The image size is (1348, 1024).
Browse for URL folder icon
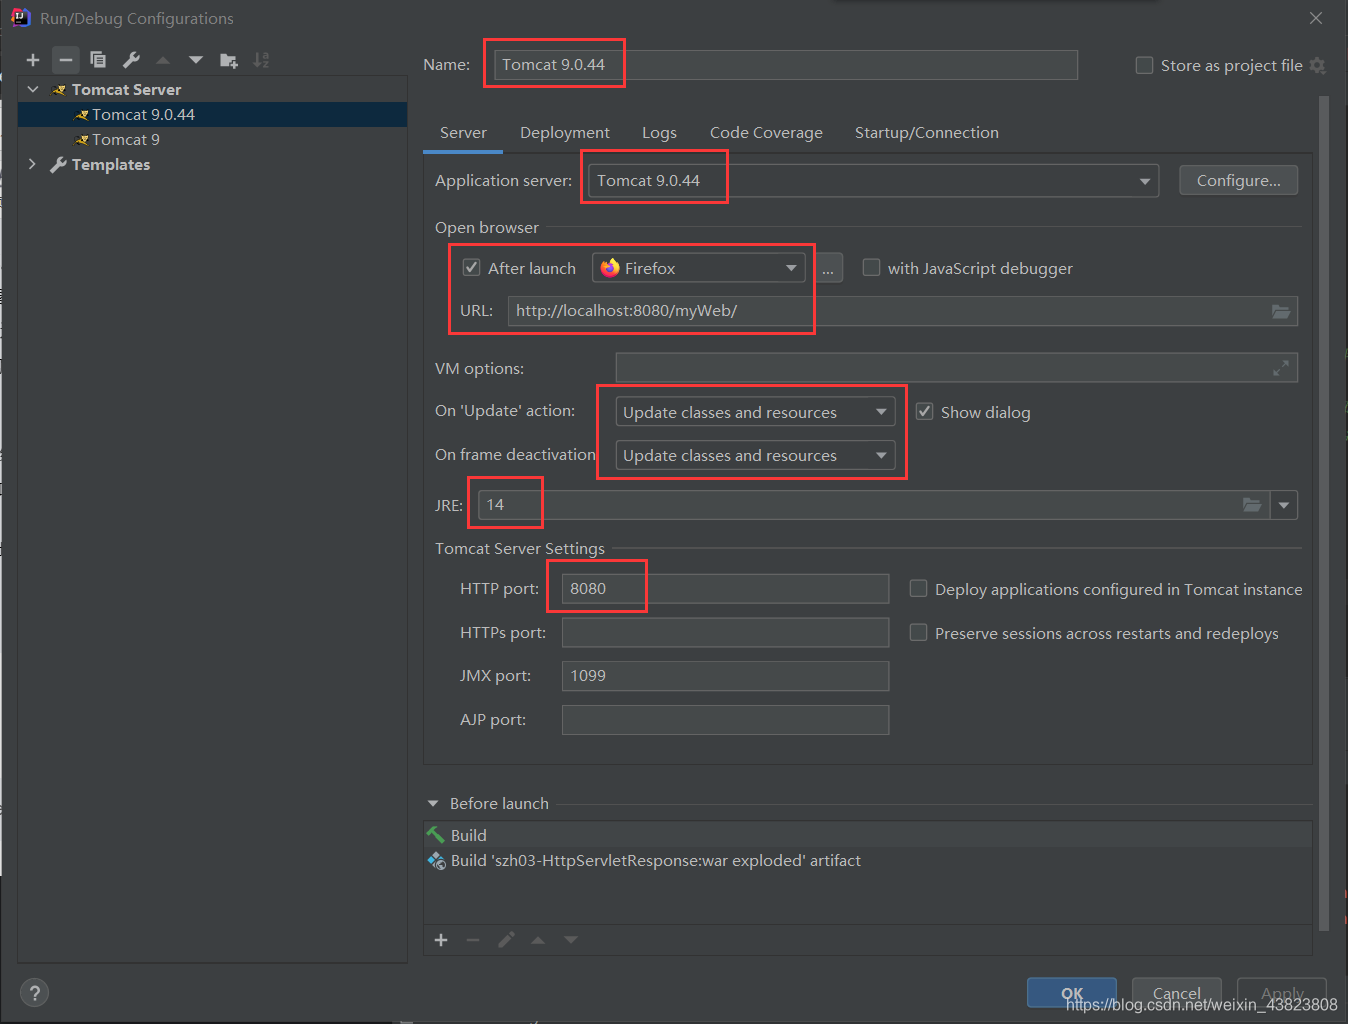click(x=1281, y=311)
